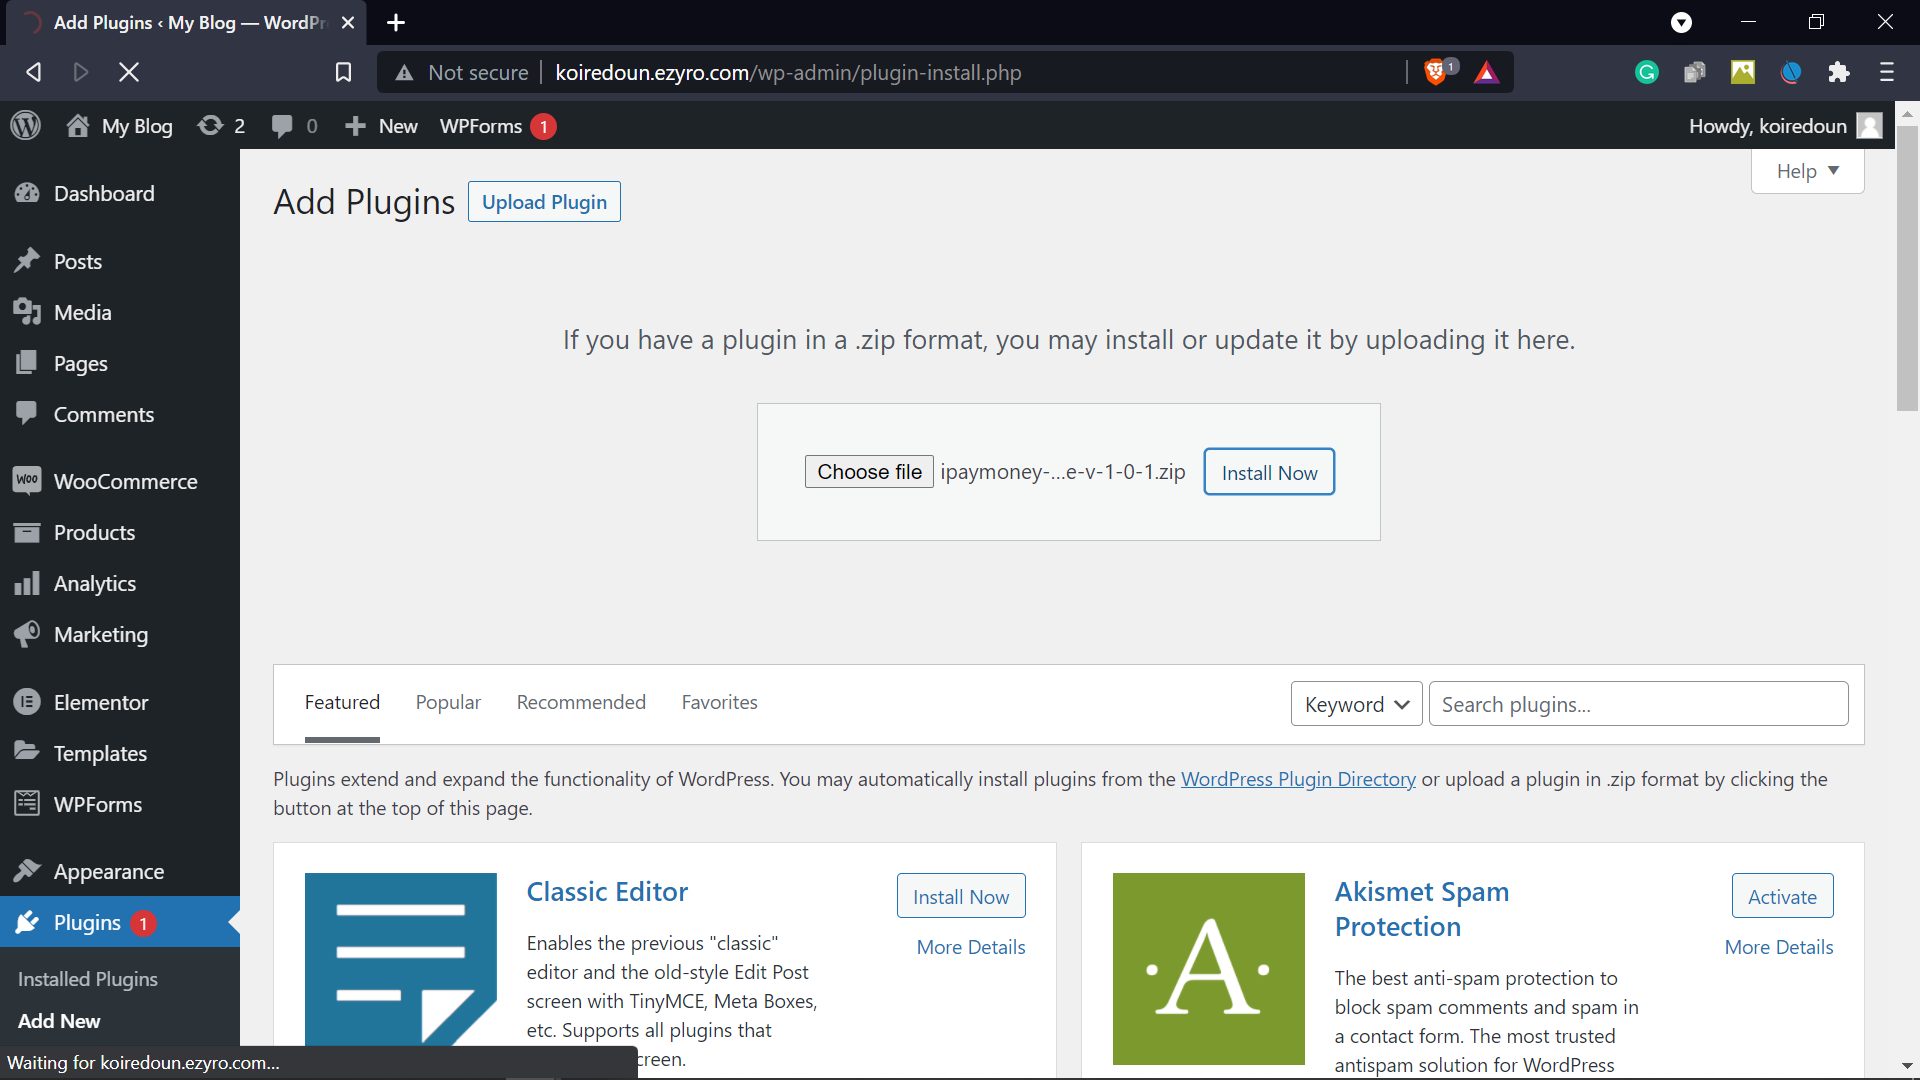Bookmark this page with the bookmark icon
This screenshot has width=1920, height=1080.
[343, 72]
